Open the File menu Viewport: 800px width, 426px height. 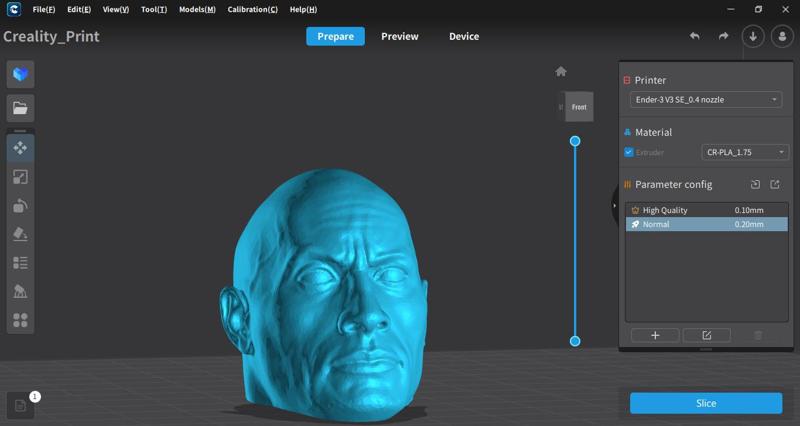pos(44,9)
